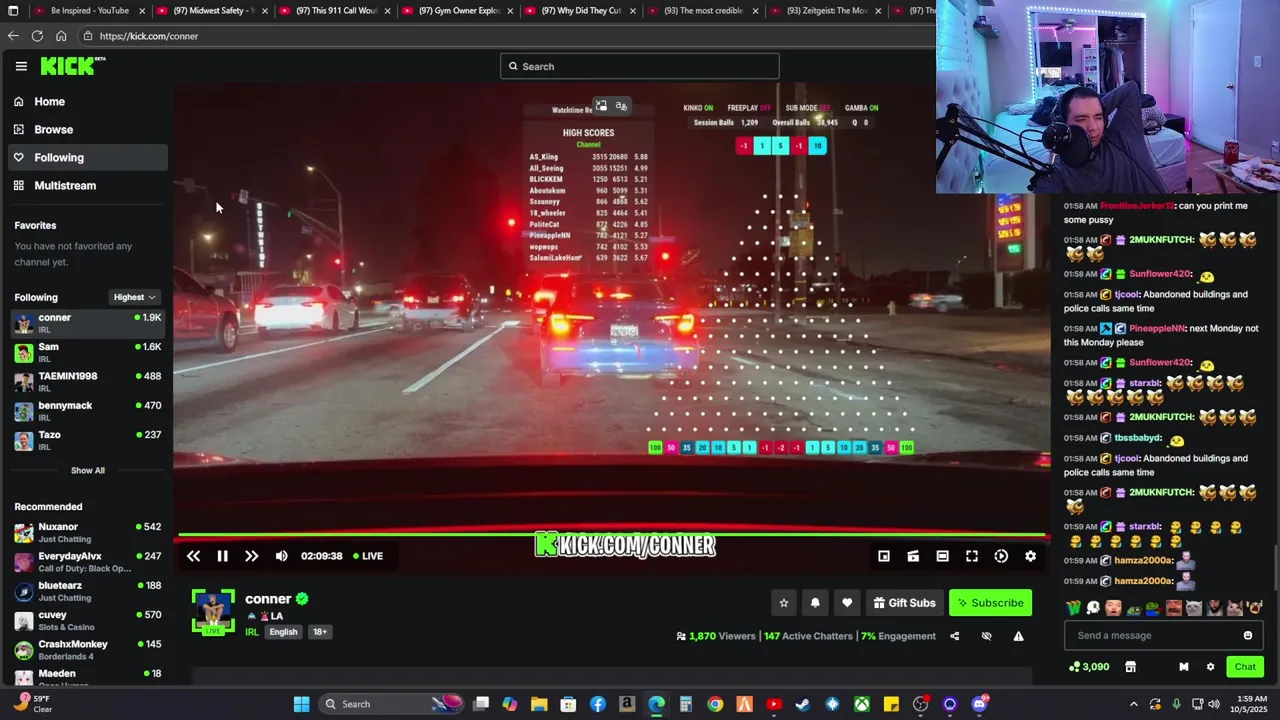The image size is (1280, 720).
Task: Follow conner with heart button
Action: pos(847,603)
